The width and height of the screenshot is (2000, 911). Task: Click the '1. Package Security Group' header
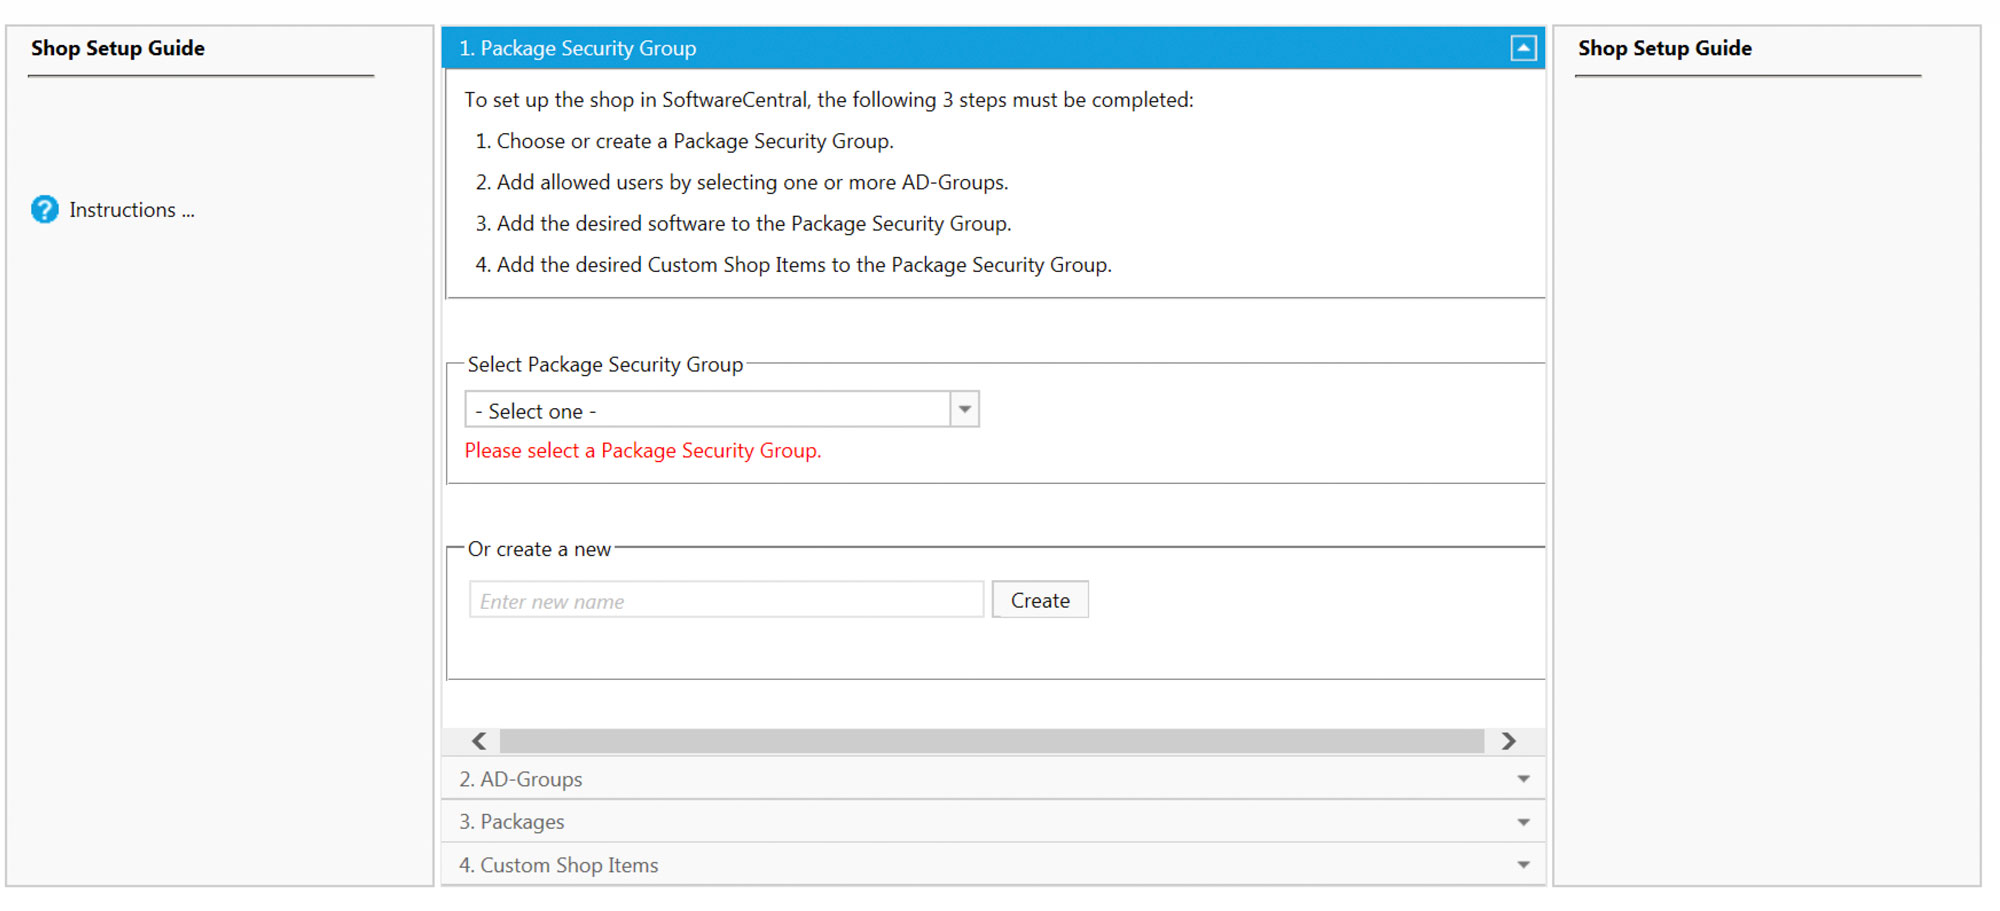(993, 48)
